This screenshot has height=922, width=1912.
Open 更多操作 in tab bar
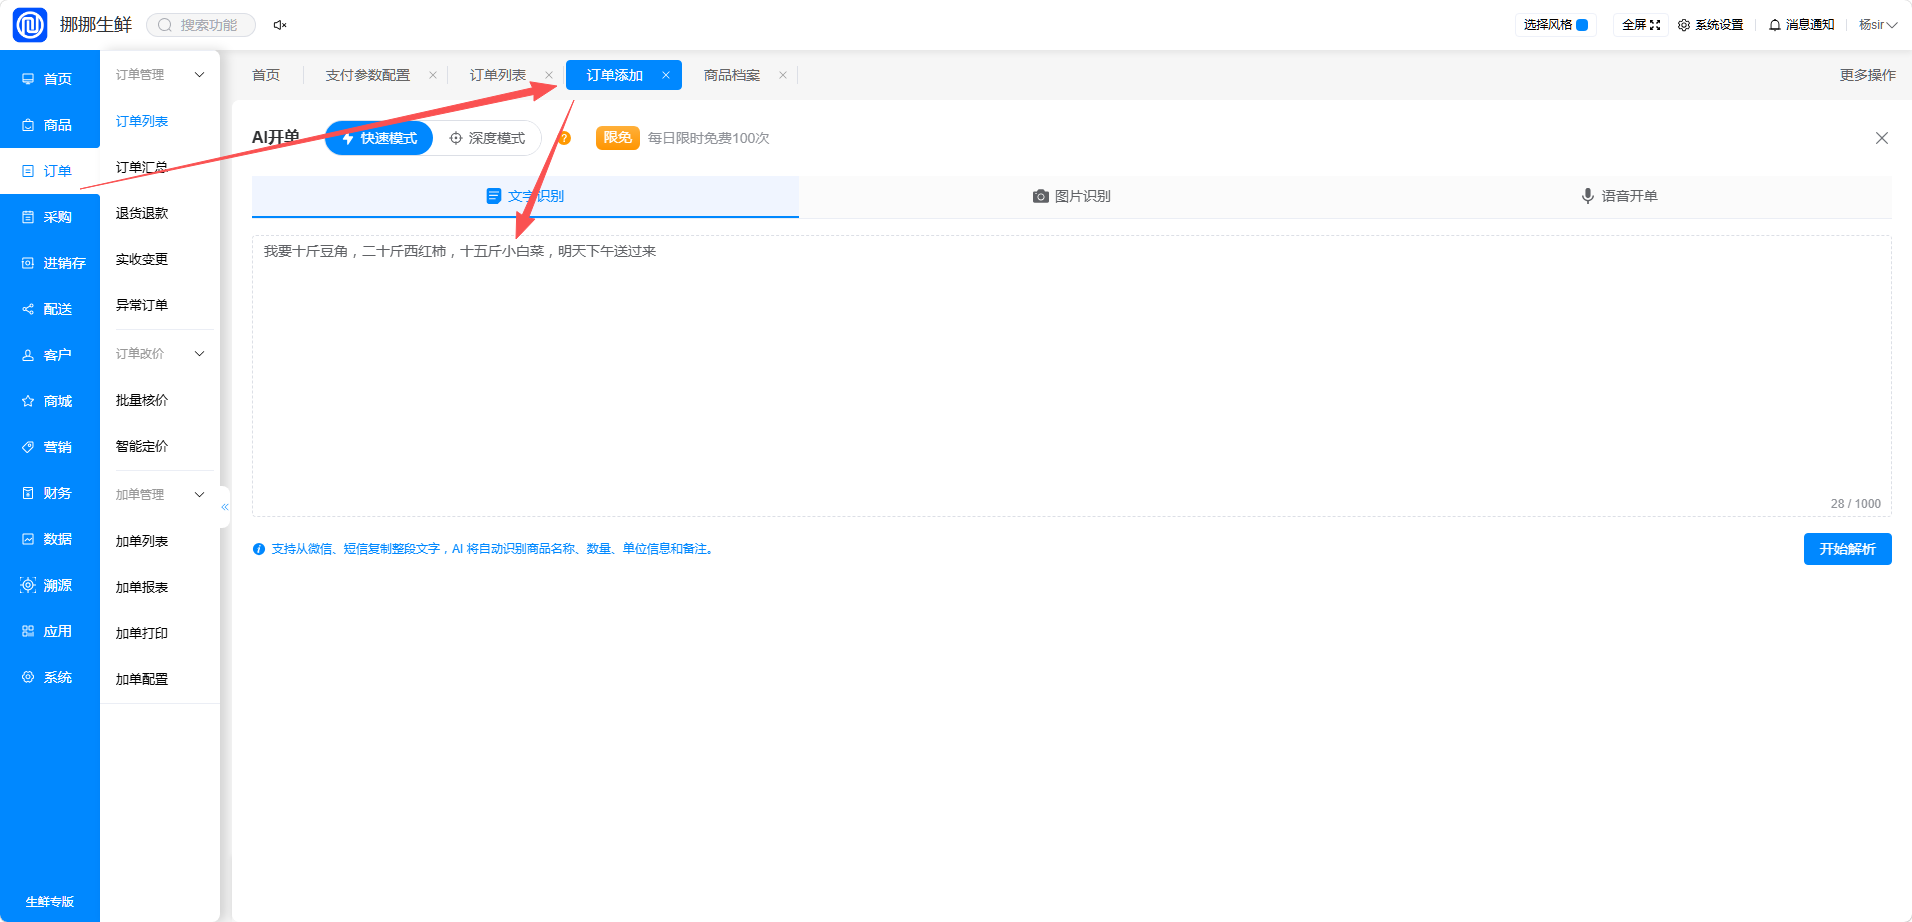[x=1867, y=75]
